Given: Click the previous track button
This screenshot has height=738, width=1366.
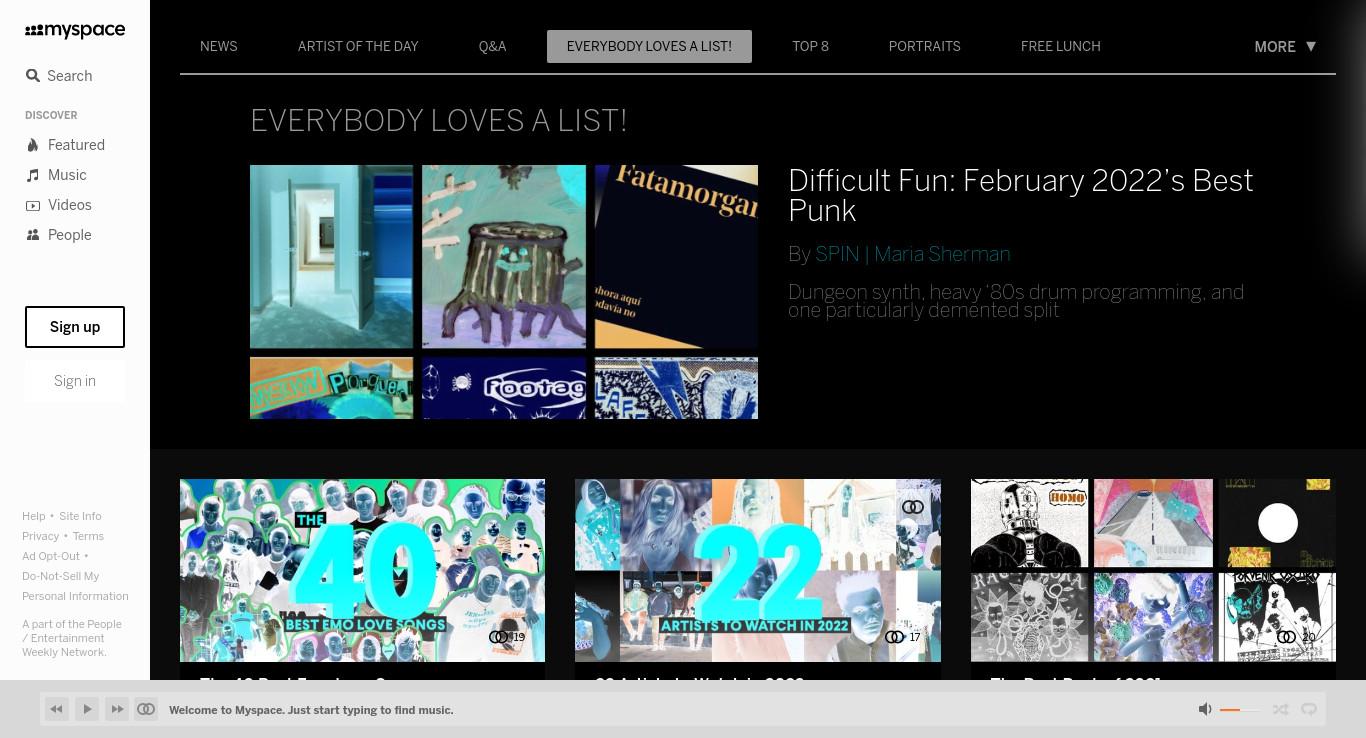Looking at the screenshot, I should pyautogui.click(x=57, y=709).
